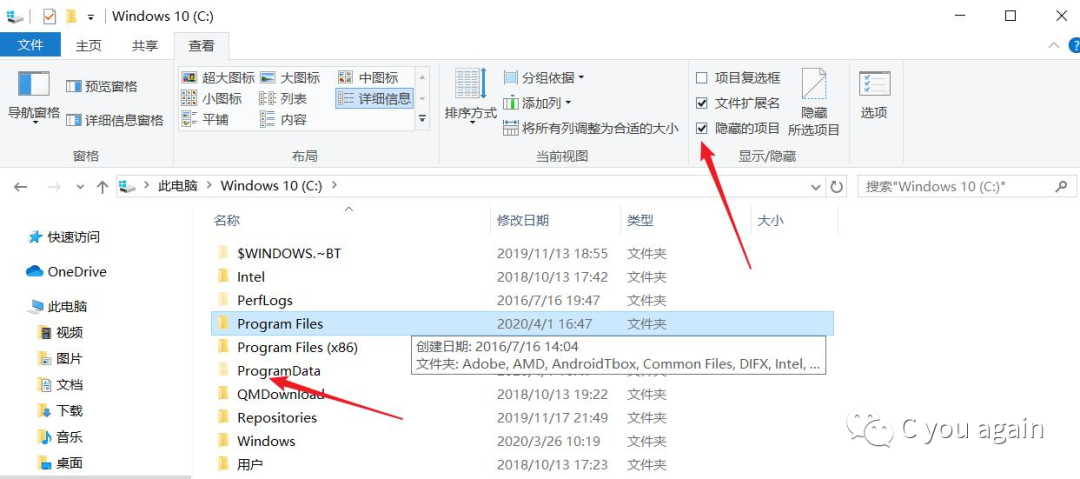Collapse the ribbon with the chevron
Viewport: 1080px width, 479px height.
coord(1053,45)
